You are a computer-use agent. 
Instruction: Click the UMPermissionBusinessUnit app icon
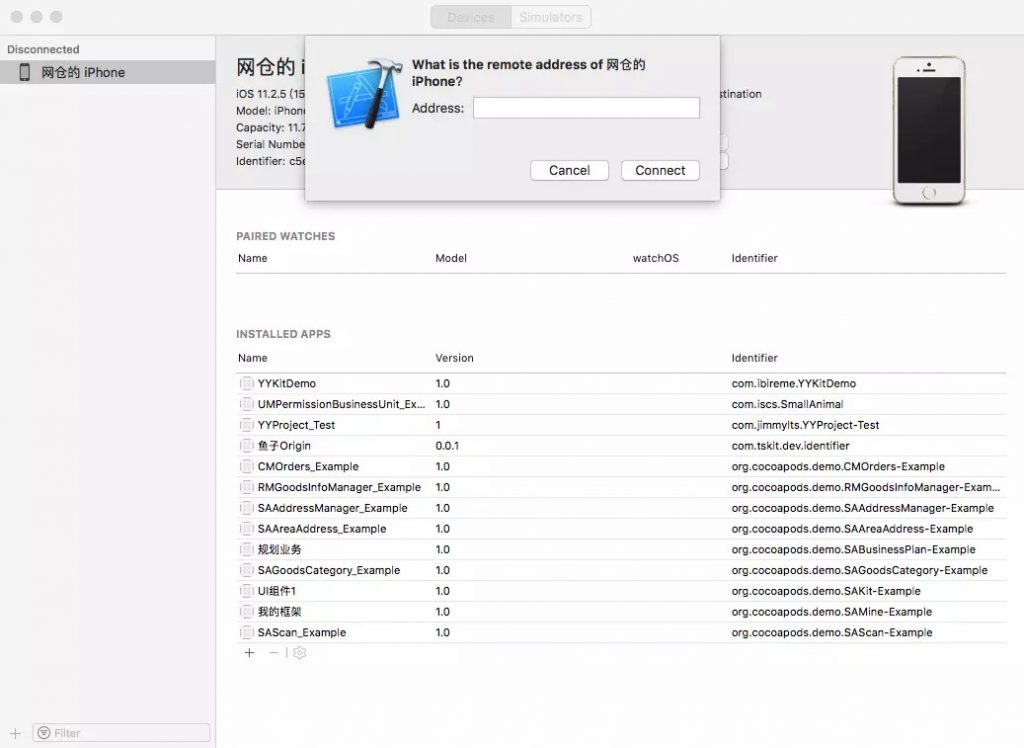[246, 404]
